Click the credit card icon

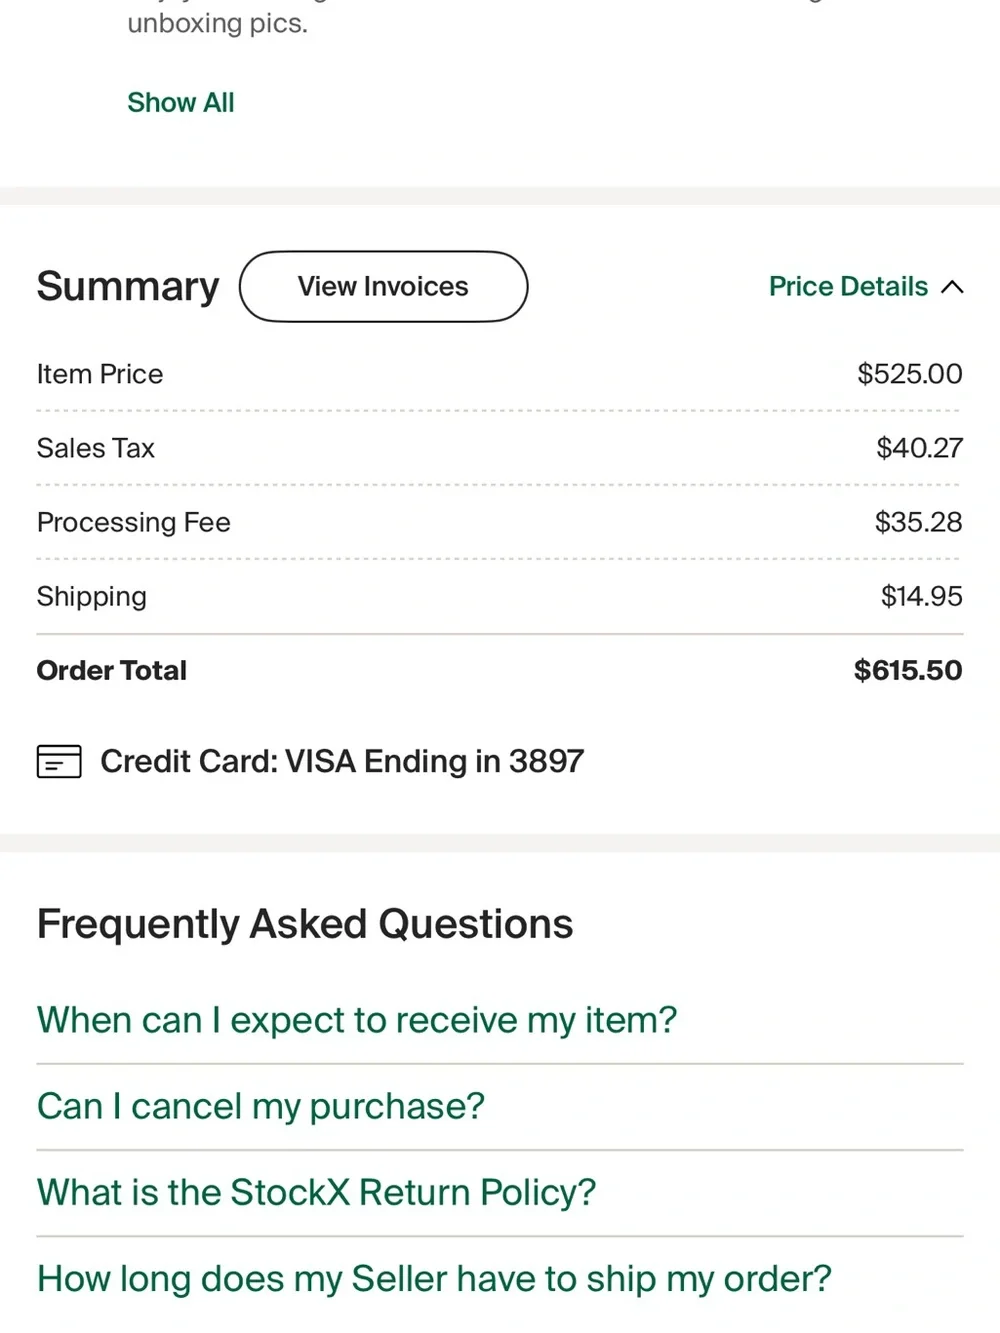[x=59, y=762]
